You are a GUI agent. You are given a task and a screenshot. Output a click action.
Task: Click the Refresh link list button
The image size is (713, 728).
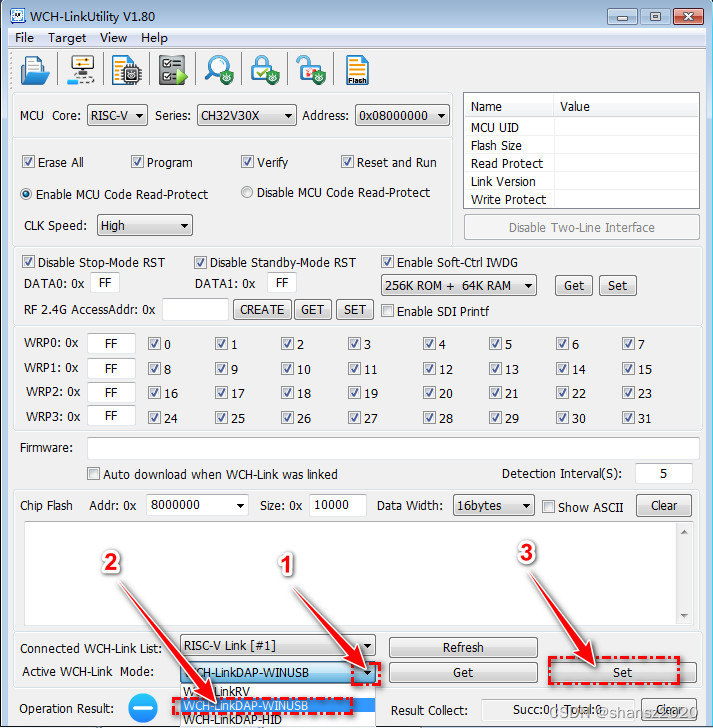coord(463,647)
